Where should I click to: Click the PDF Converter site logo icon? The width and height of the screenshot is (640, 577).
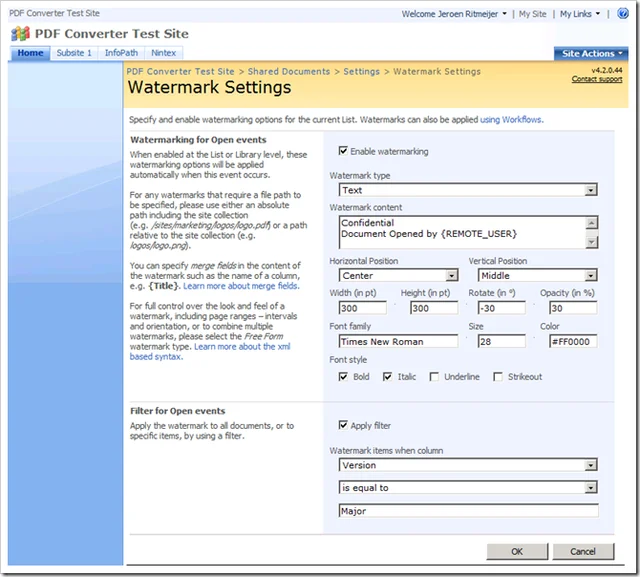[22, 34]
